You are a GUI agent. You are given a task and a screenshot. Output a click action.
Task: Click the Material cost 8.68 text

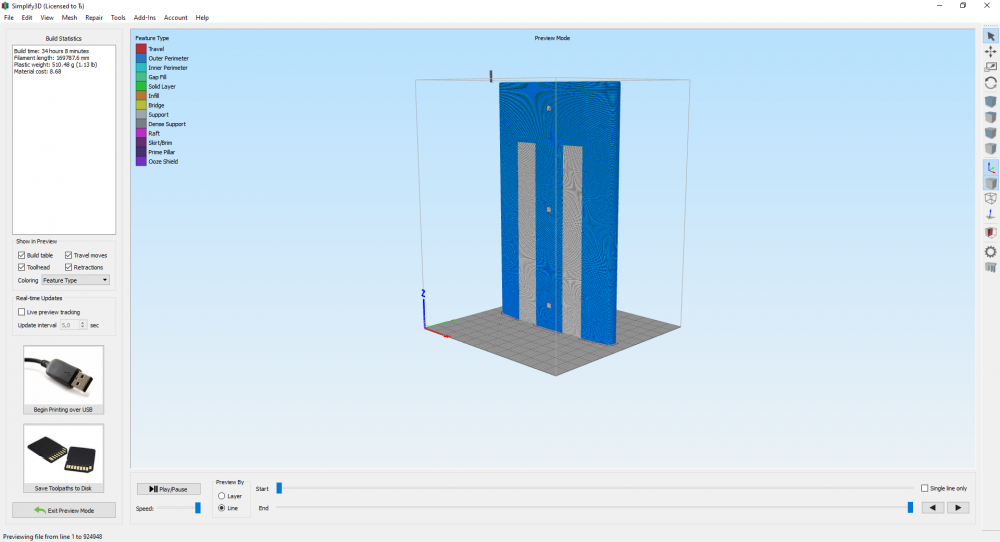pyautogui.click(x=38, y=71)
